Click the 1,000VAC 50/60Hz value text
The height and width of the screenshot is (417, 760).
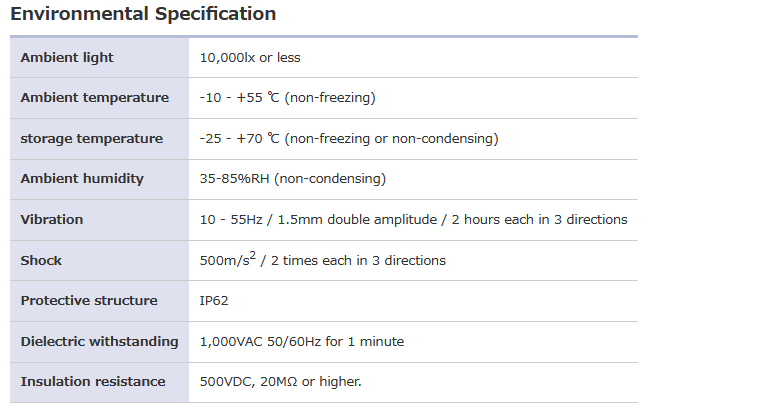(302, 341)
